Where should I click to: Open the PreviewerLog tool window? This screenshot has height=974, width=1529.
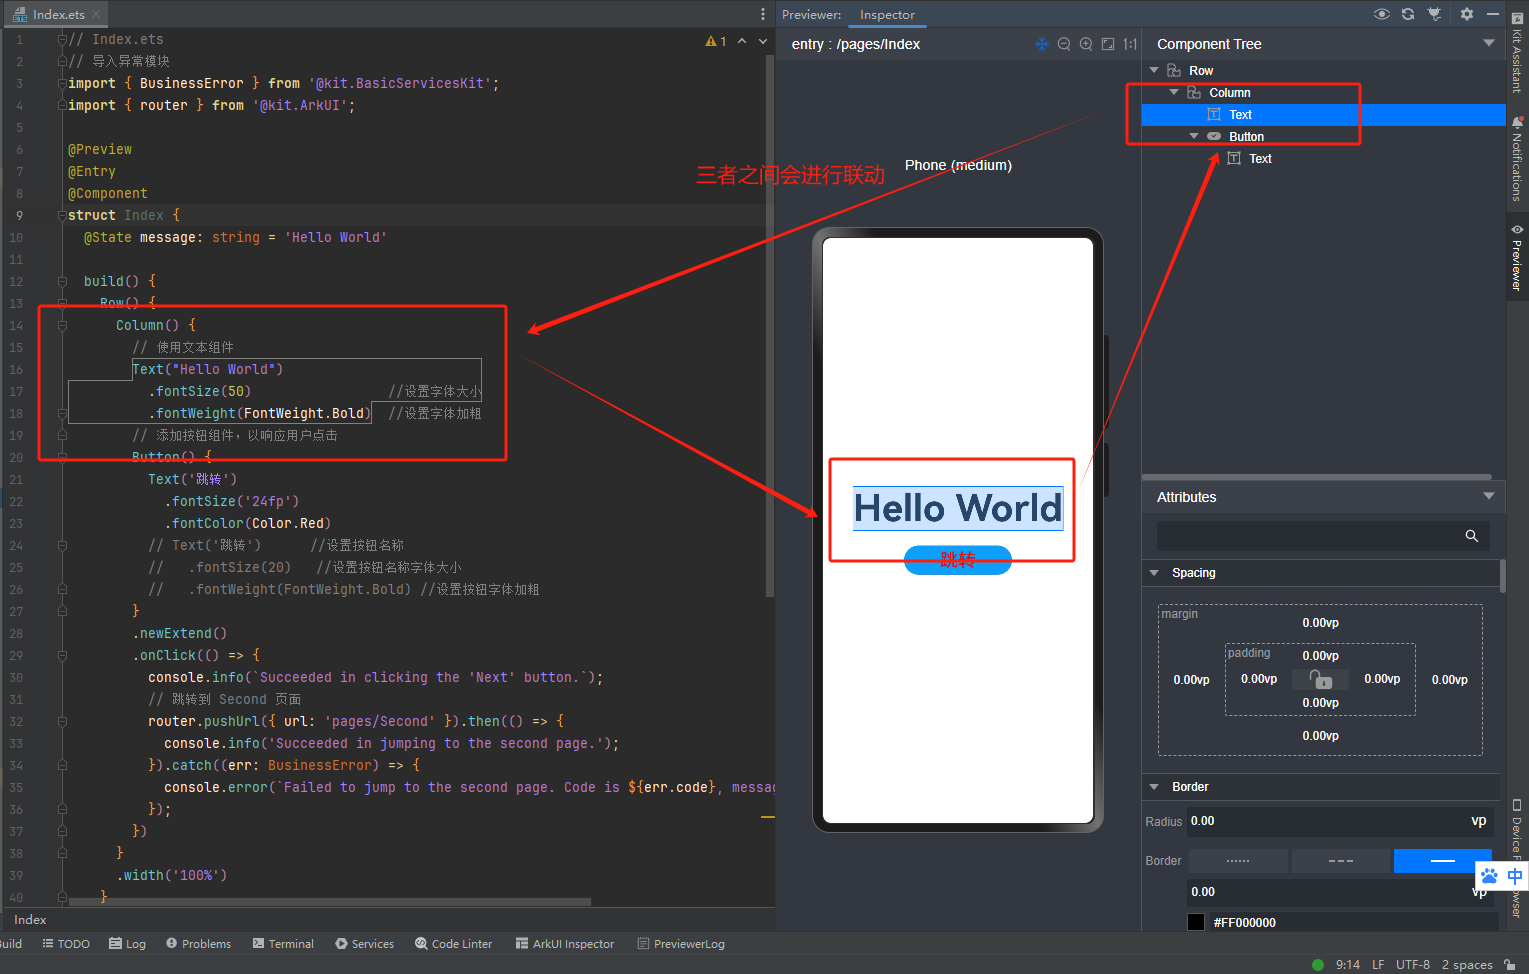pyautogui.click(x=681, y=944)
